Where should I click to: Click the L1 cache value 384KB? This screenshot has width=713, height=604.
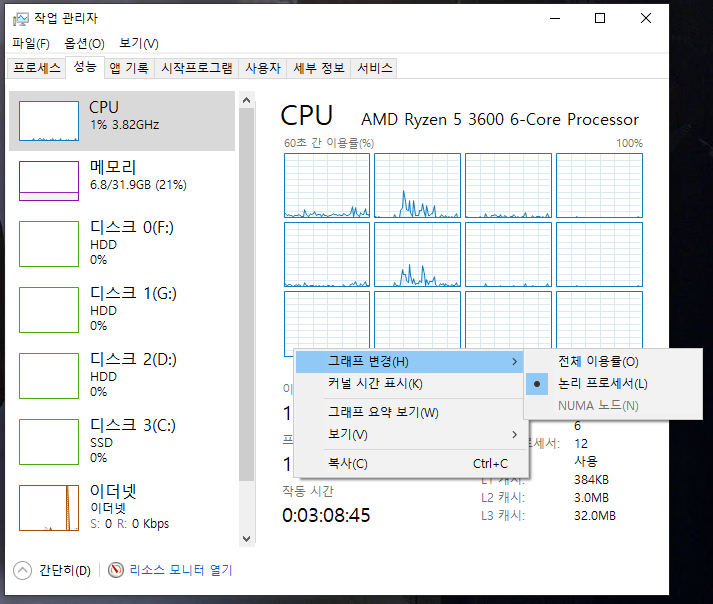point(591,480)
